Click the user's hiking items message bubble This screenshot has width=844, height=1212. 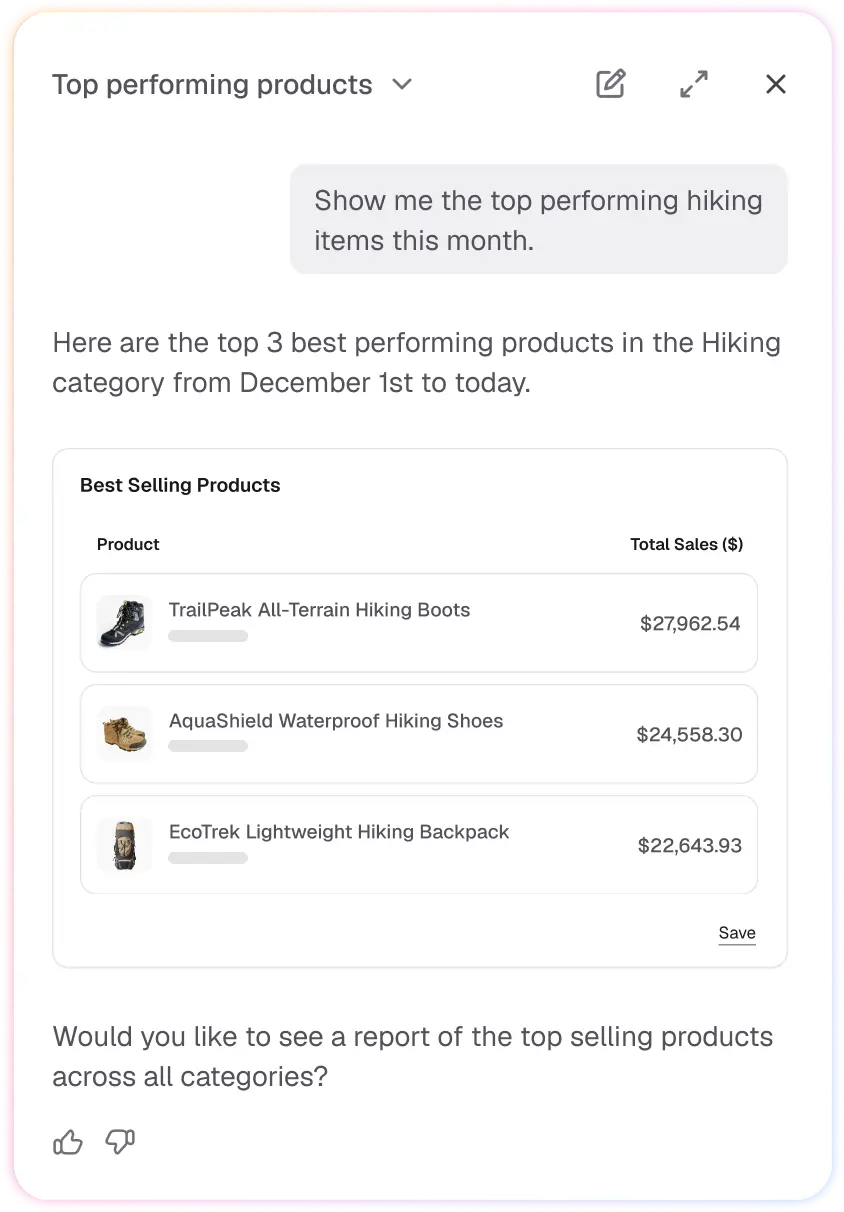[538, 219]
